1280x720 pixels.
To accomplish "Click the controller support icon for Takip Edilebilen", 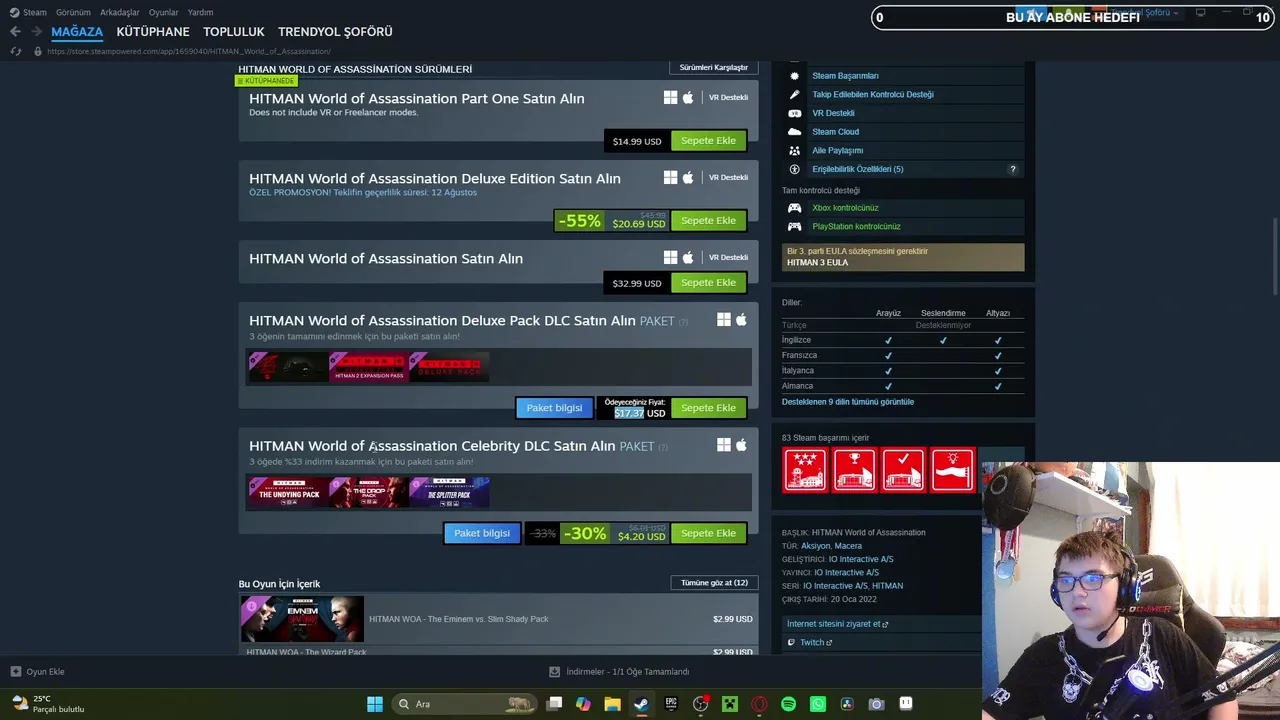I will pos(795,94).
